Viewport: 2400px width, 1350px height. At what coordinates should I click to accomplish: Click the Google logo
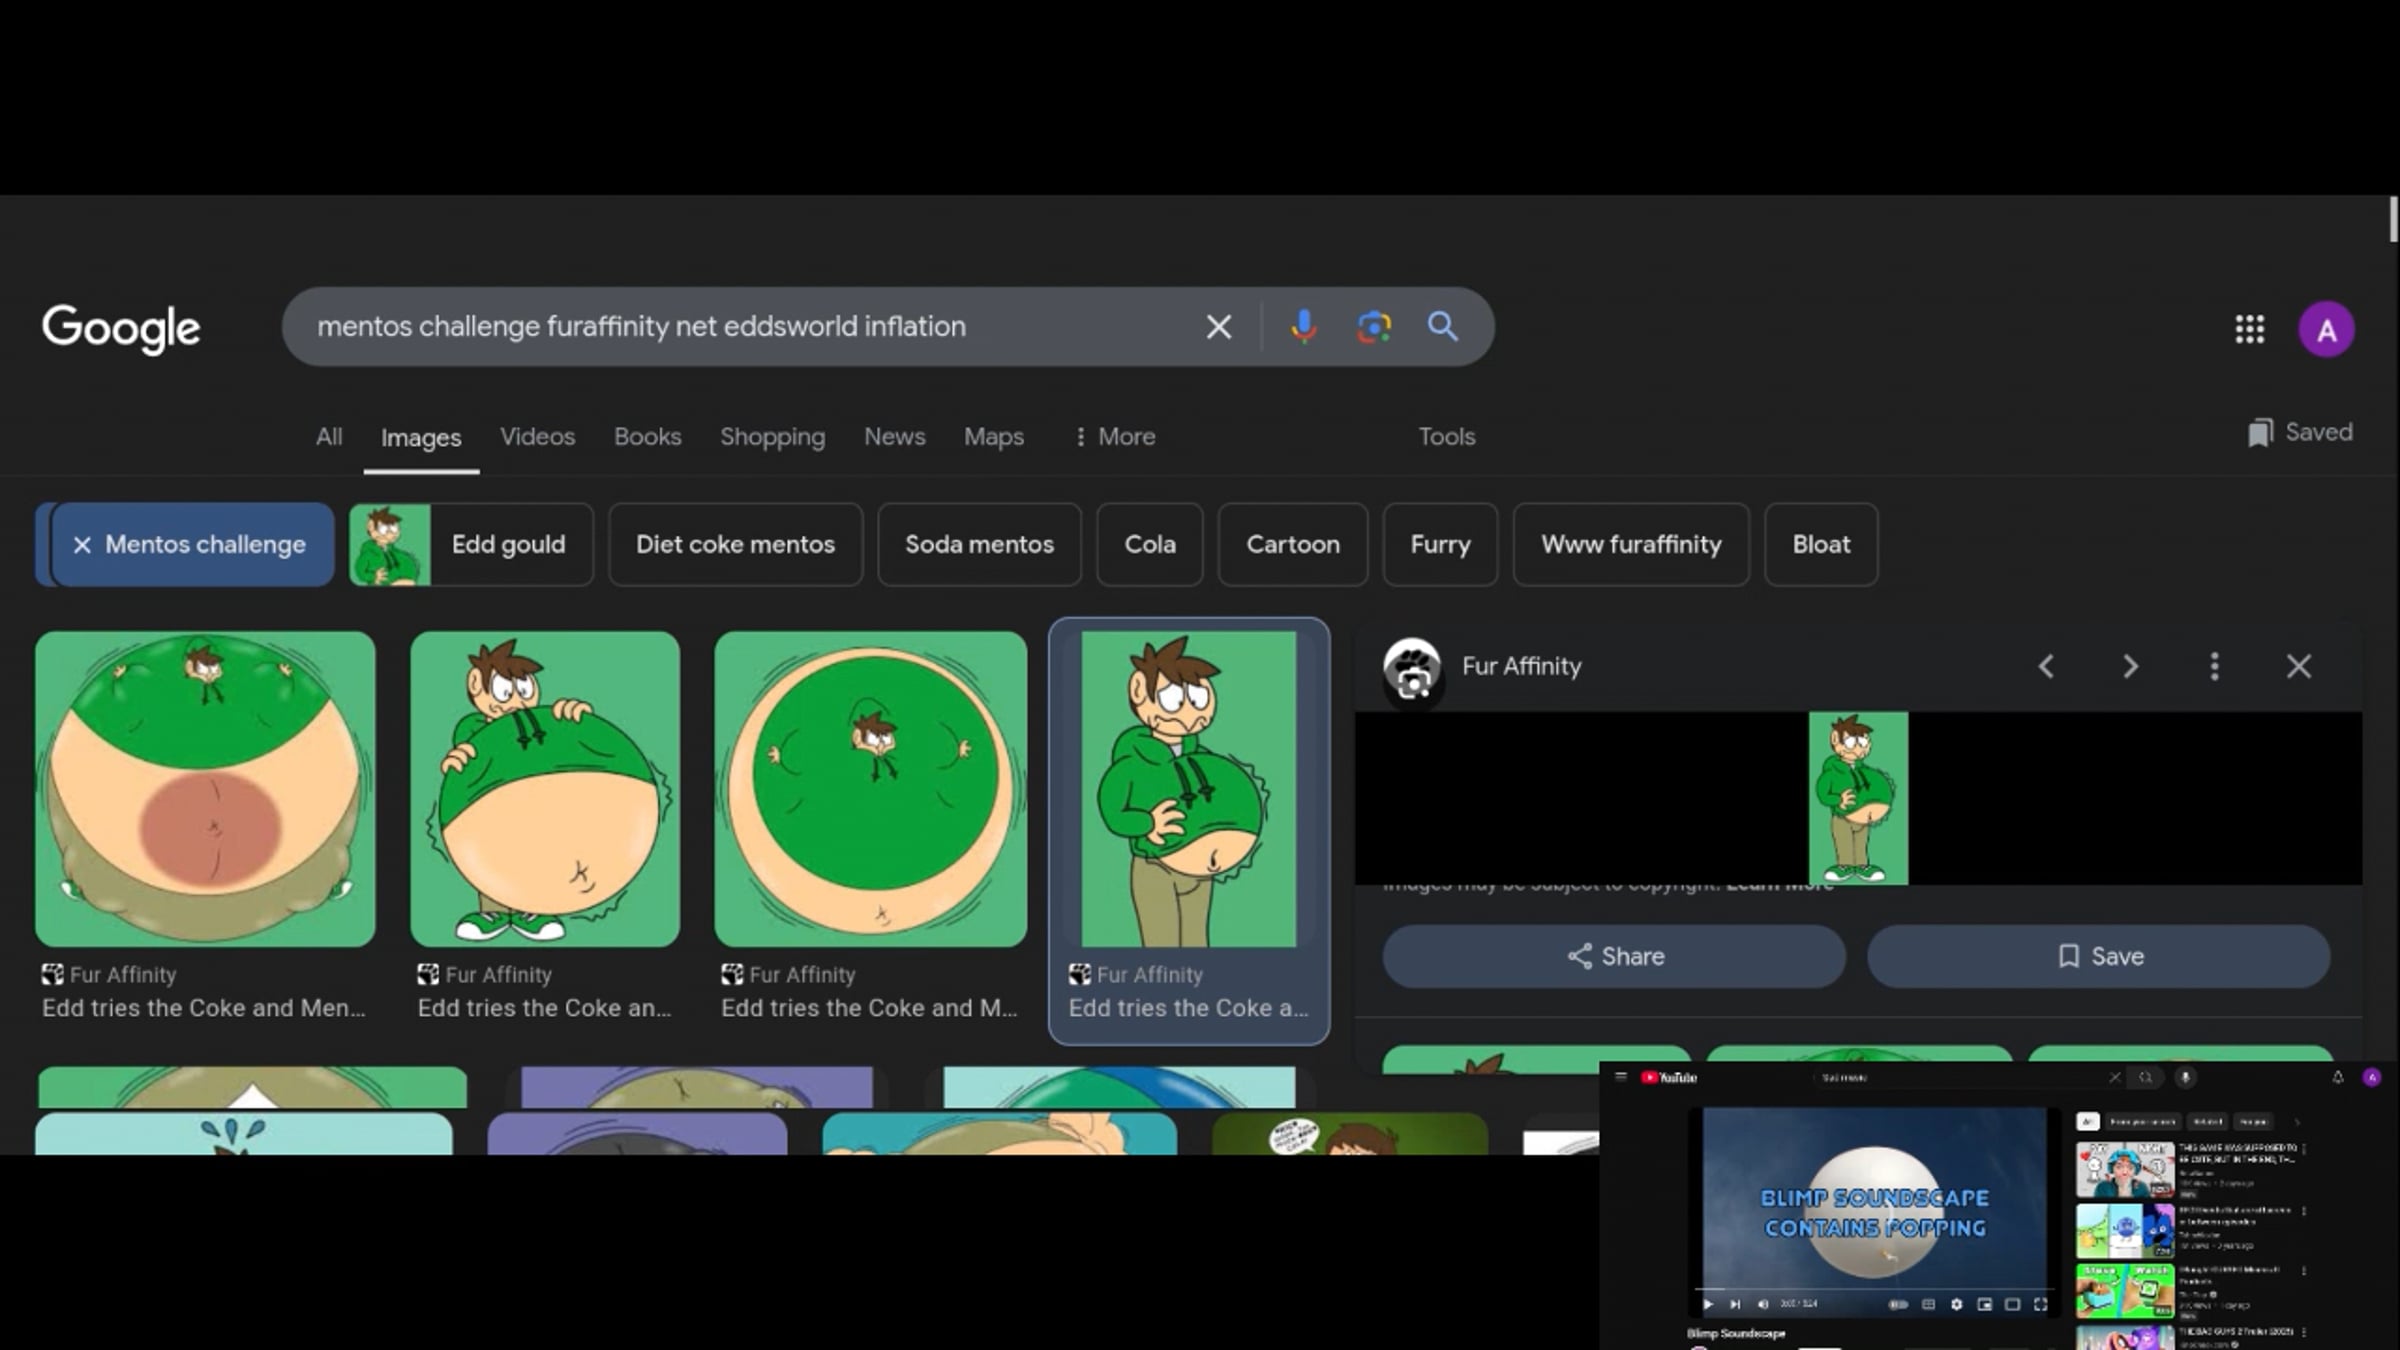(x=121, y=328)
